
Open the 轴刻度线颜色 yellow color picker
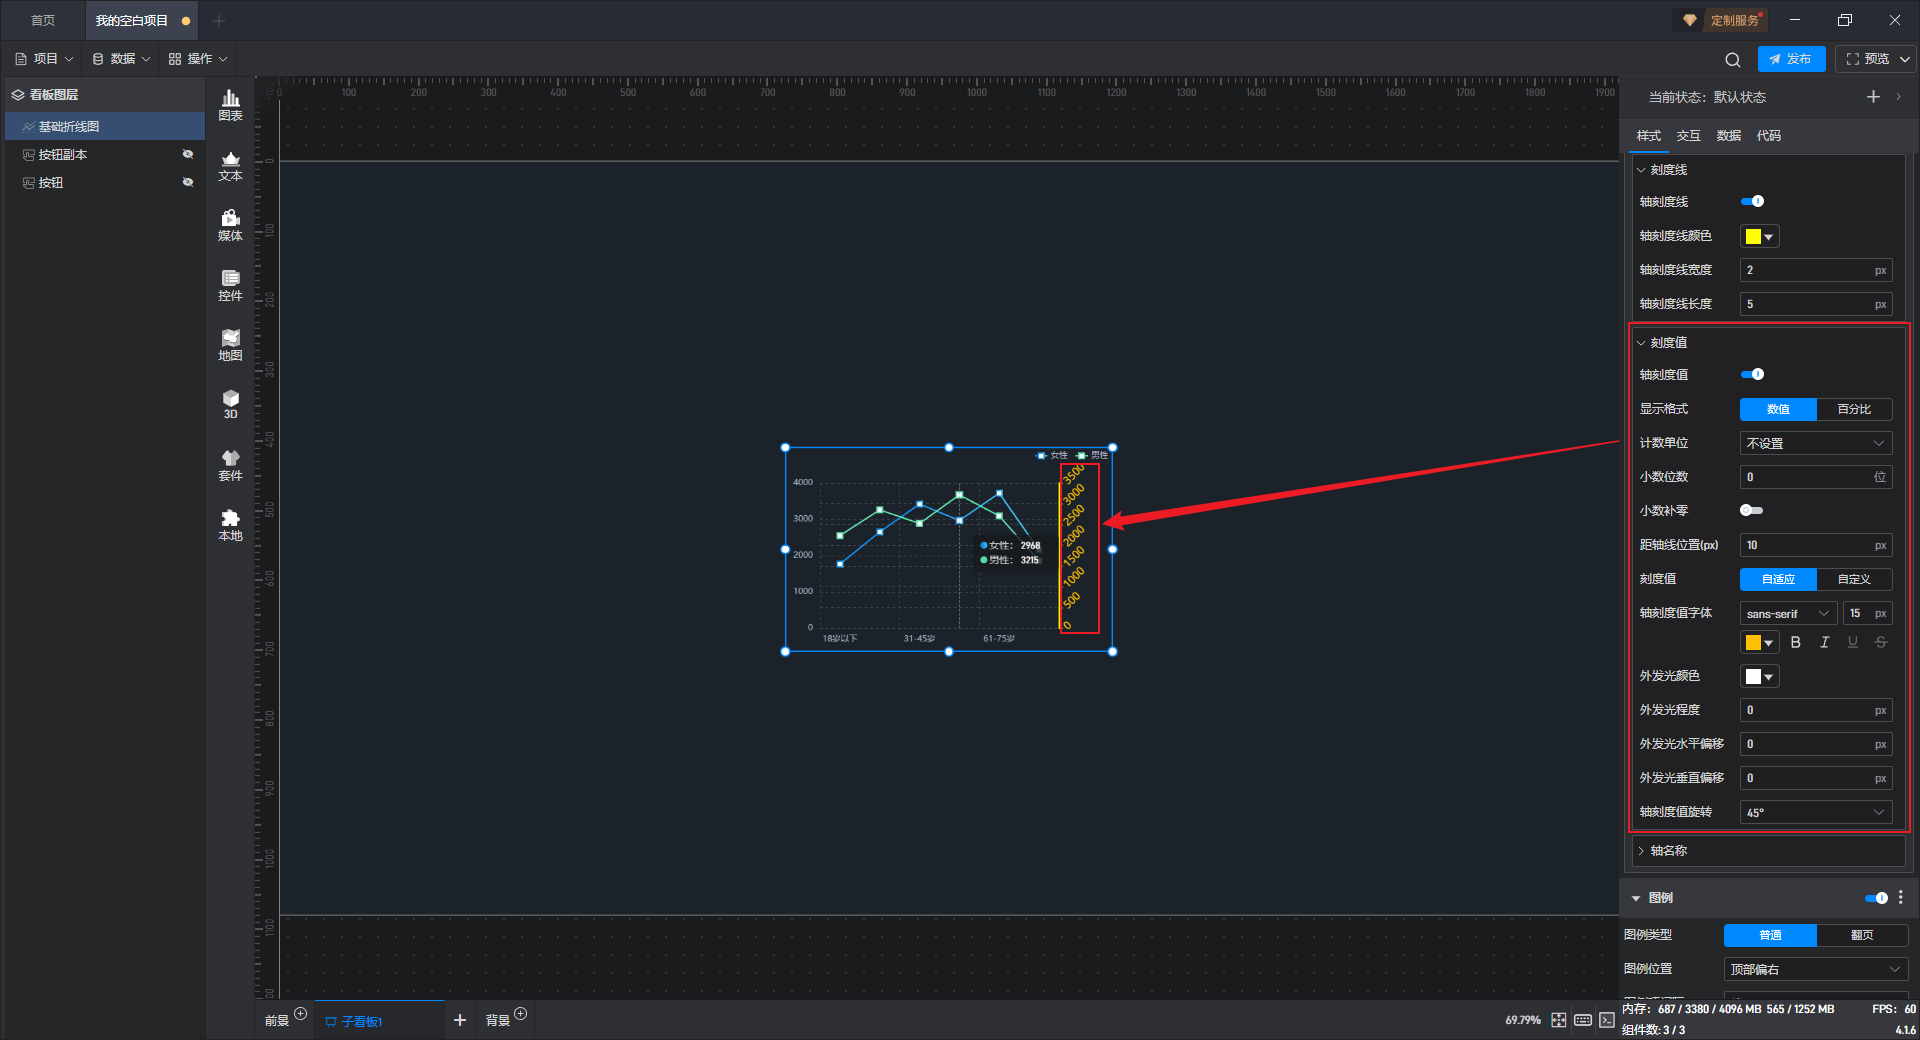[1760, 237]
